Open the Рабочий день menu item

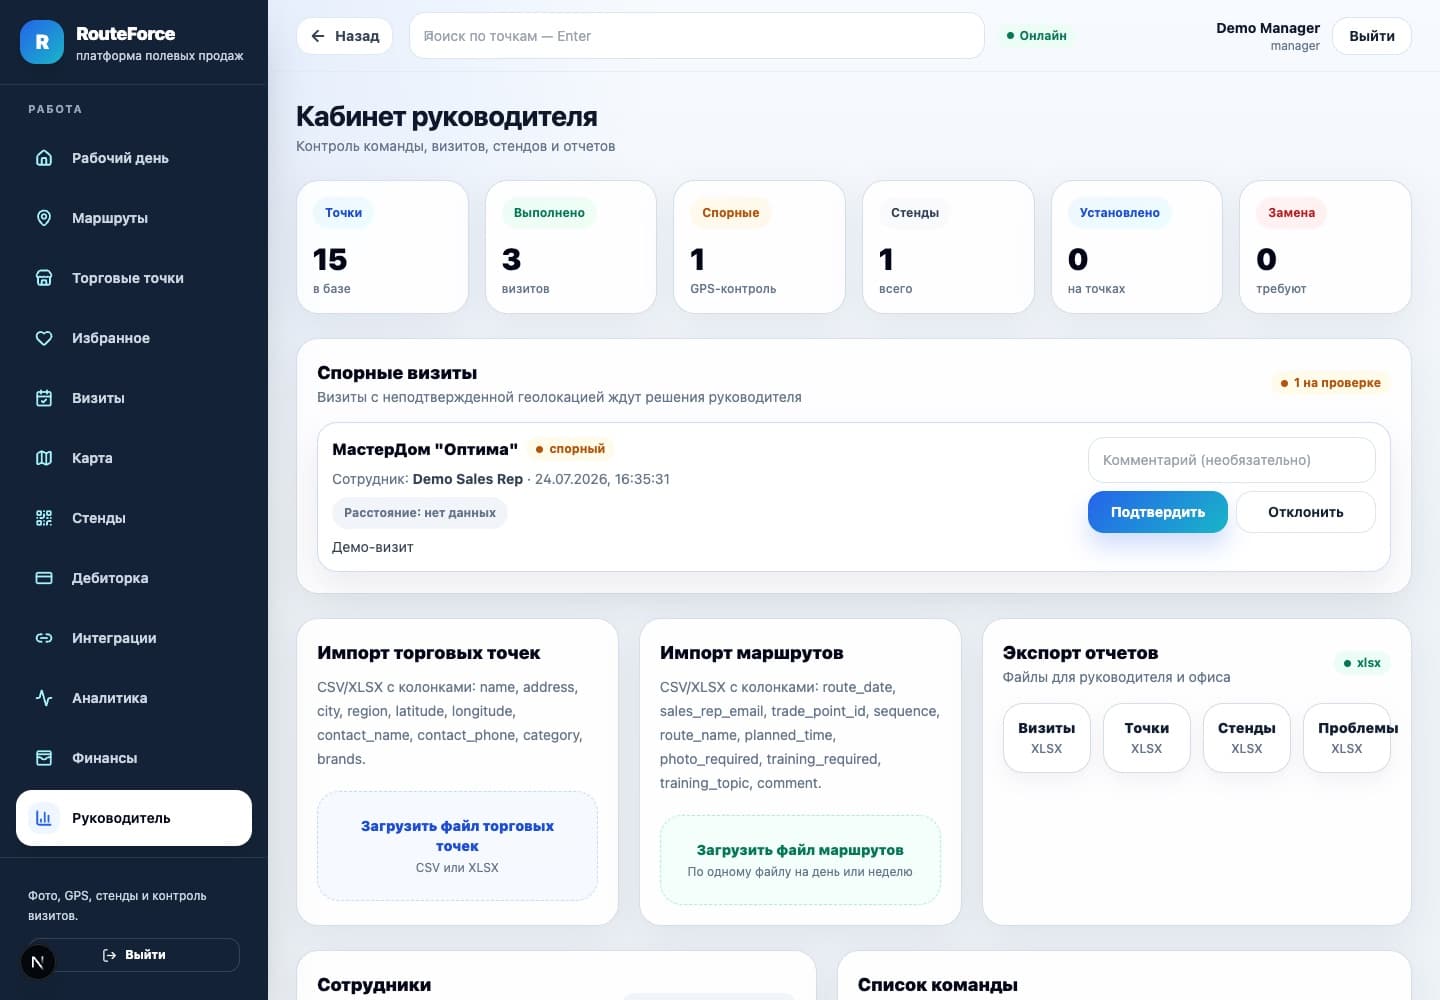coord(134,158)
